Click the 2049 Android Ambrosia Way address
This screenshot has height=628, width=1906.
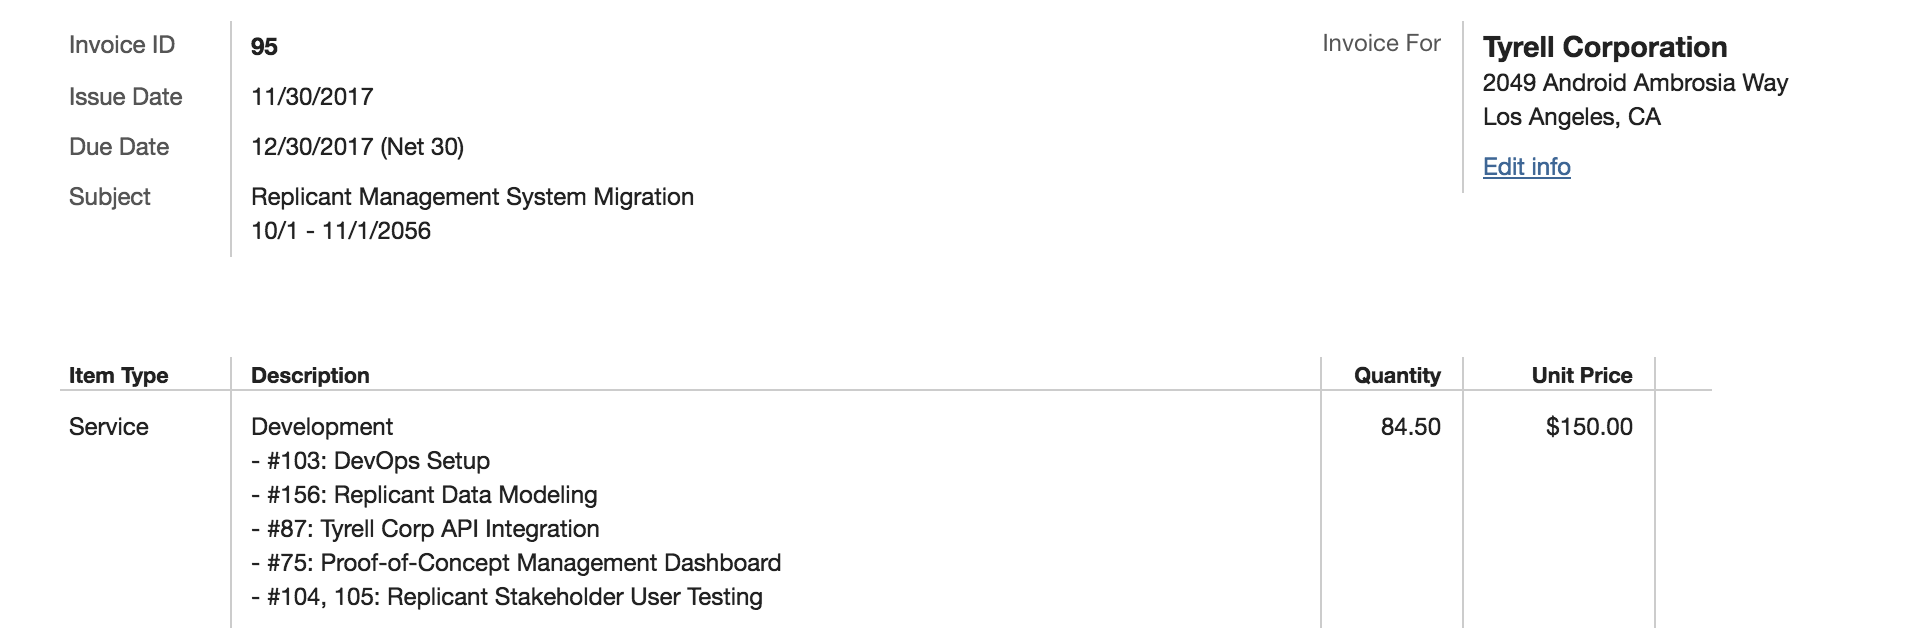coord(1634,83)
